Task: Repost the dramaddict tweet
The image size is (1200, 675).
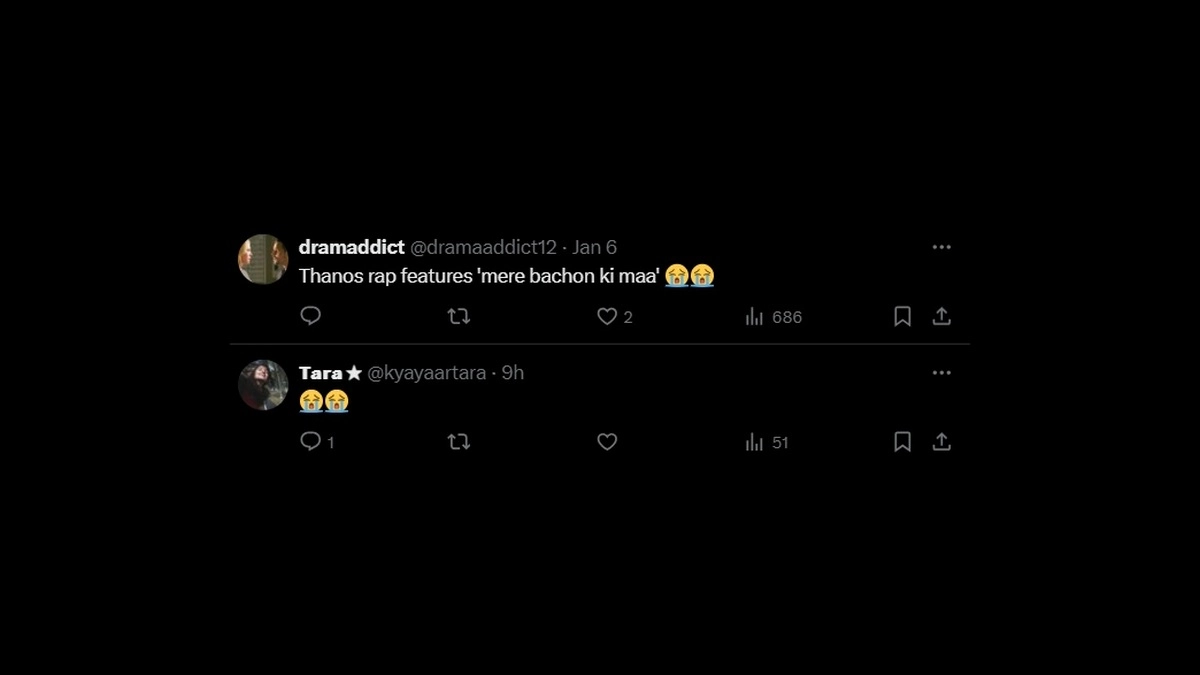Action: (x=459, y=316)
